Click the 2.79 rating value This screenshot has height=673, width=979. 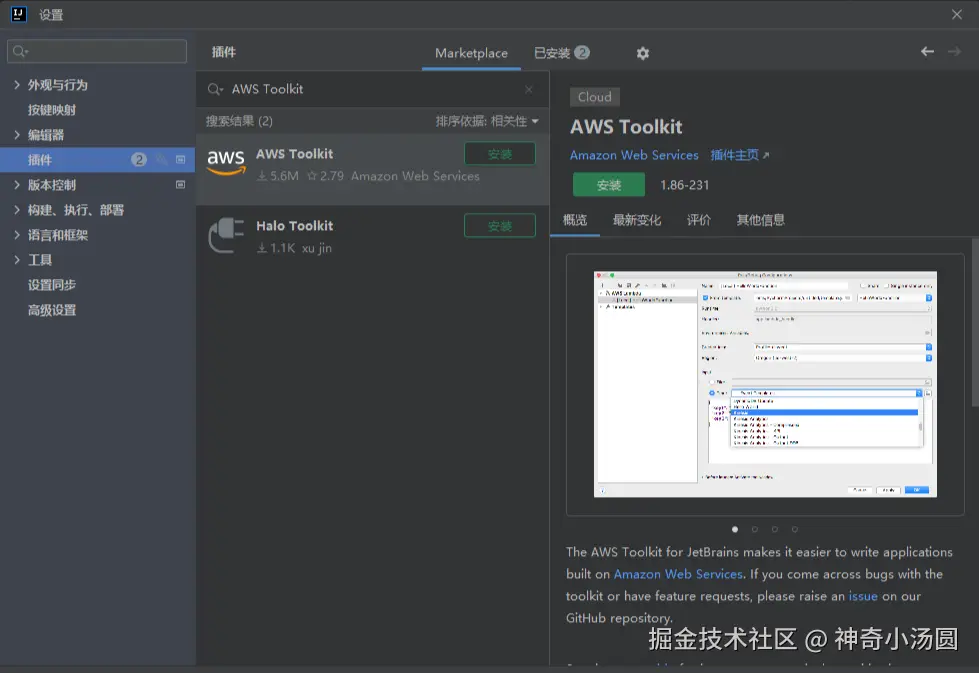coord(332,176)
